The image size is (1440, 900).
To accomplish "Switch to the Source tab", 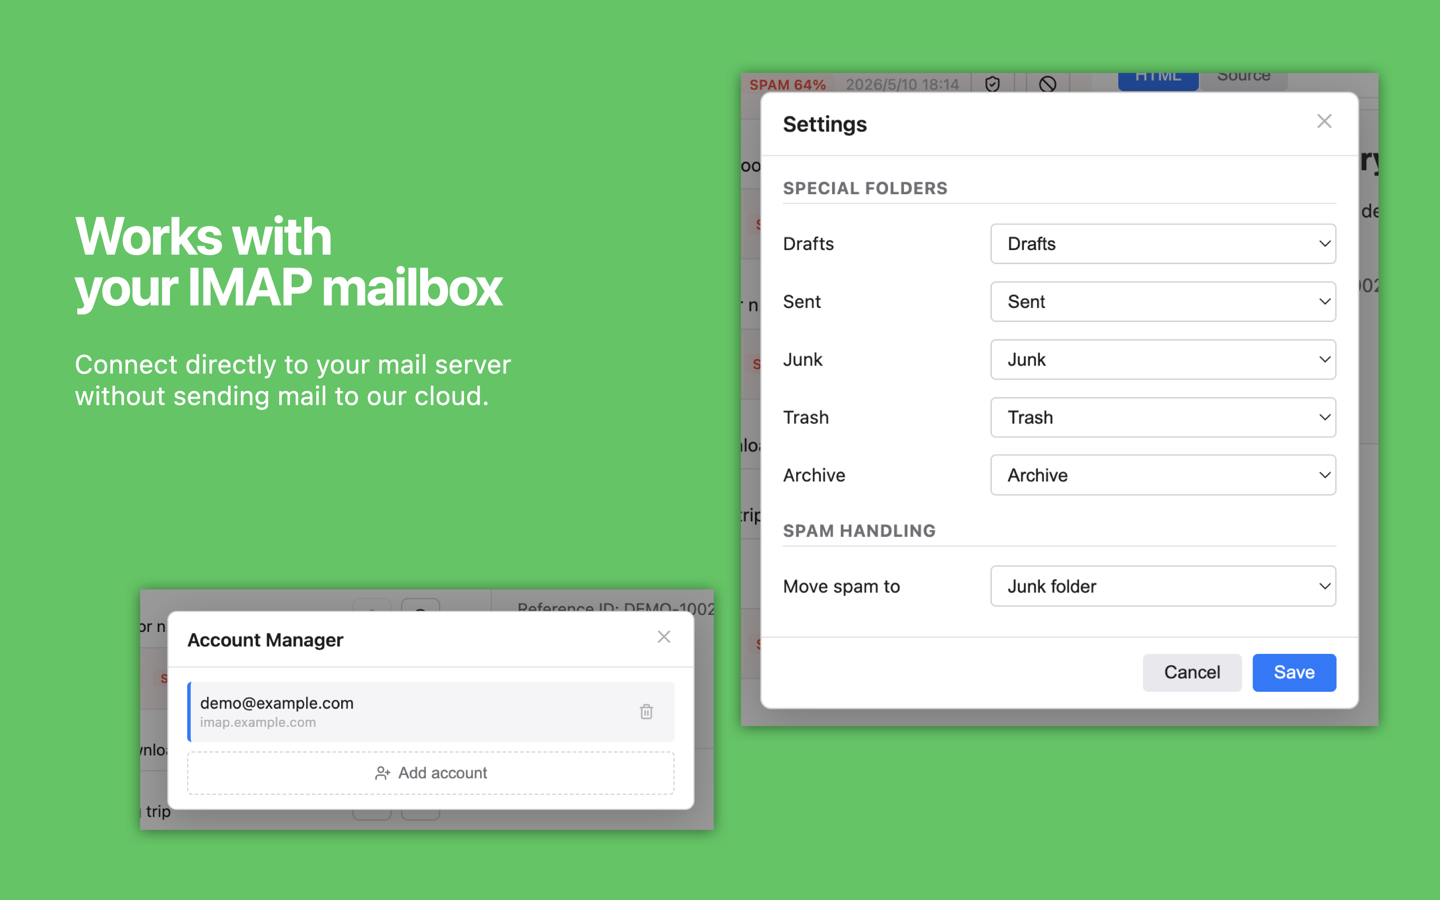I will click(x=1243, y=77).
